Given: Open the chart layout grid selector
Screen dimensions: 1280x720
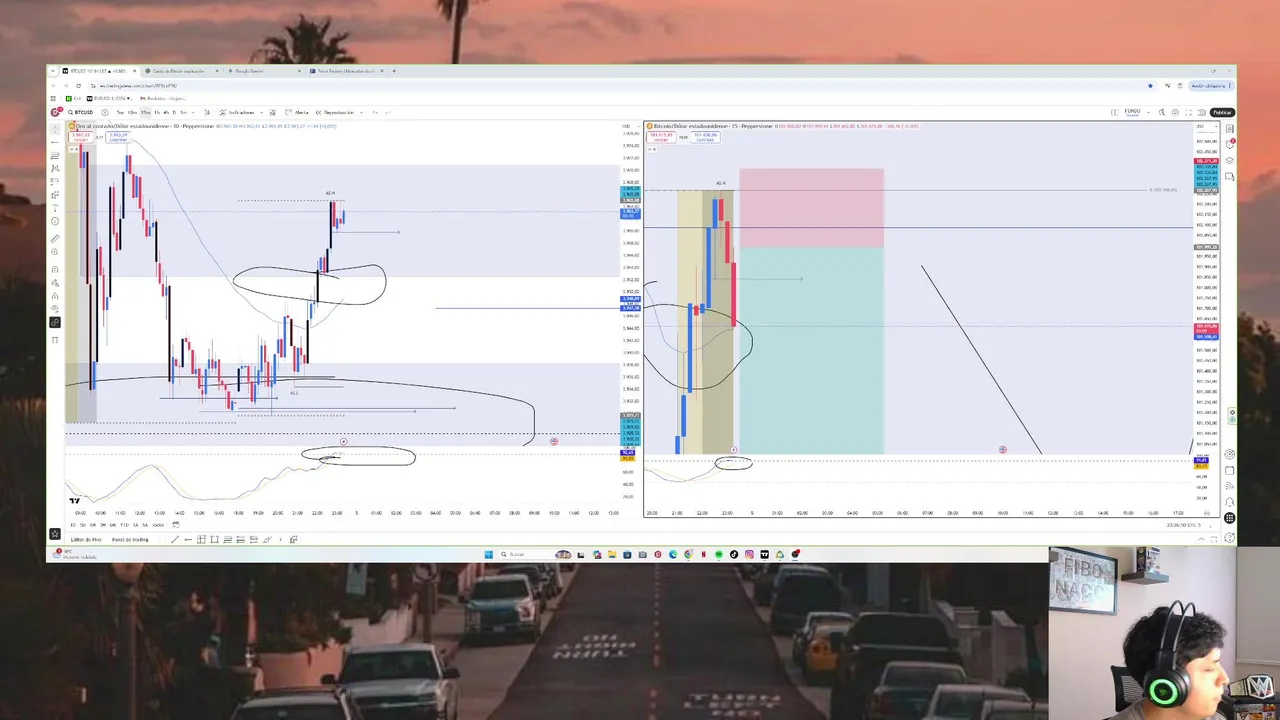Looking at the screenshot, I should pos(1114,112).
